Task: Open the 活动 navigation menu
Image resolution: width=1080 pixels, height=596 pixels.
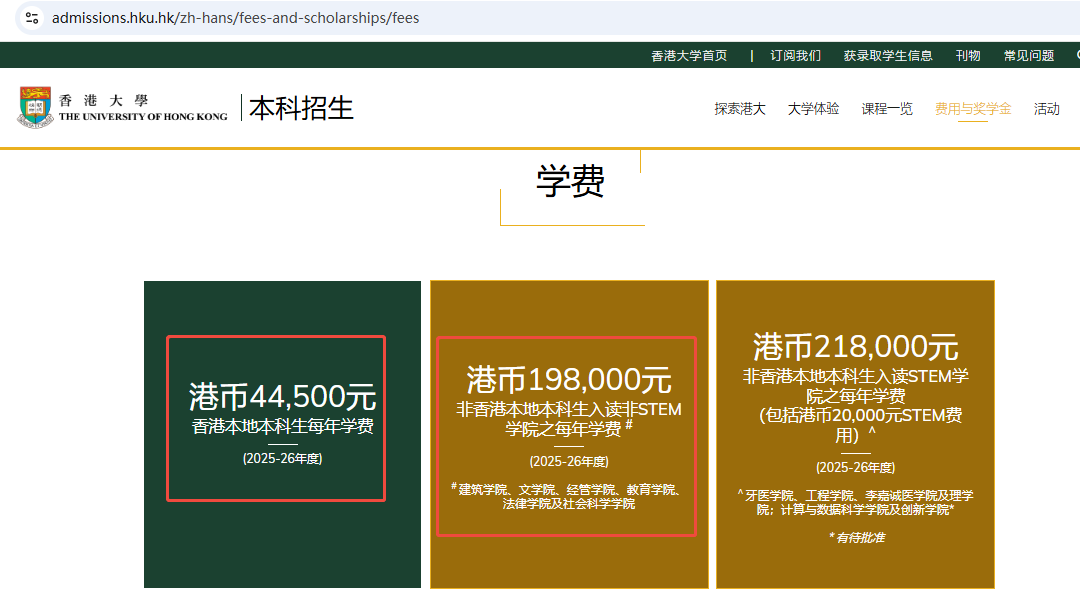Action: coord(1047,109)
